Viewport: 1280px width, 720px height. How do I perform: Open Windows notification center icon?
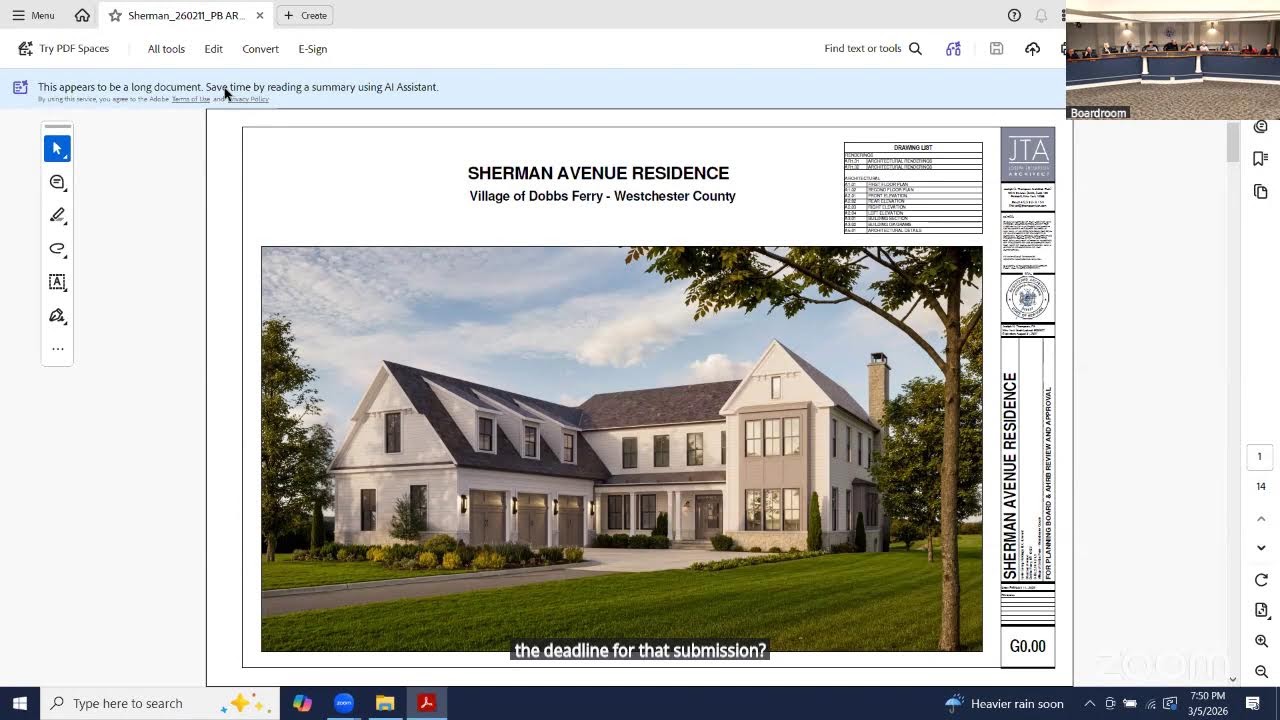[x=1253, y=703]
